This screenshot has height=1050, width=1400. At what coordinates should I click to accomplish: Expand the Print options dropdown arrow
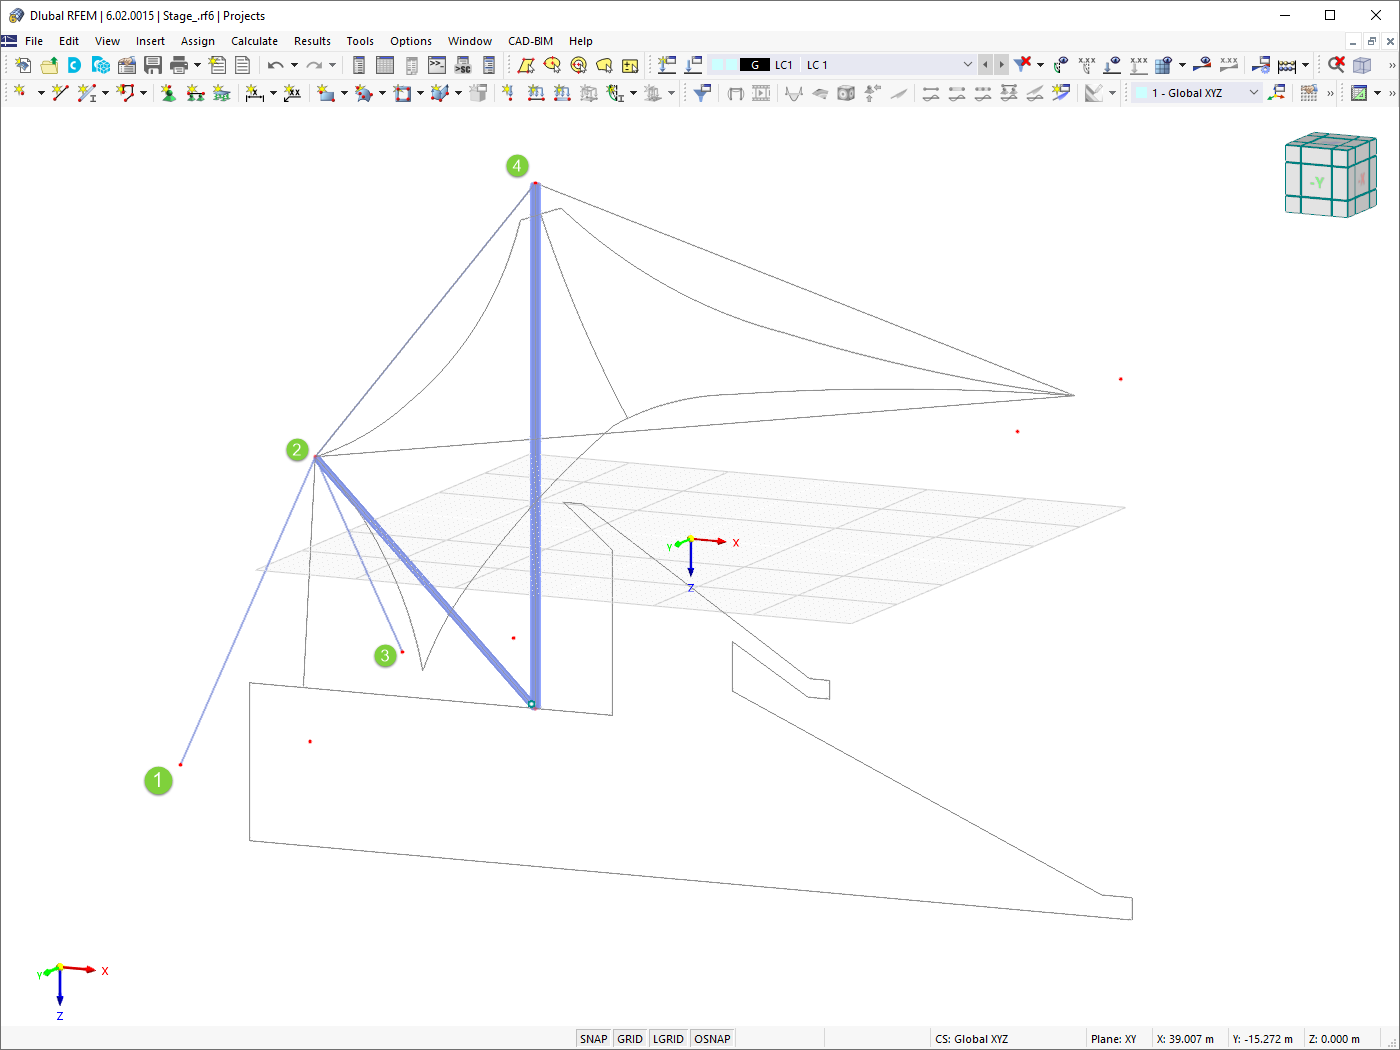[197, 65]
